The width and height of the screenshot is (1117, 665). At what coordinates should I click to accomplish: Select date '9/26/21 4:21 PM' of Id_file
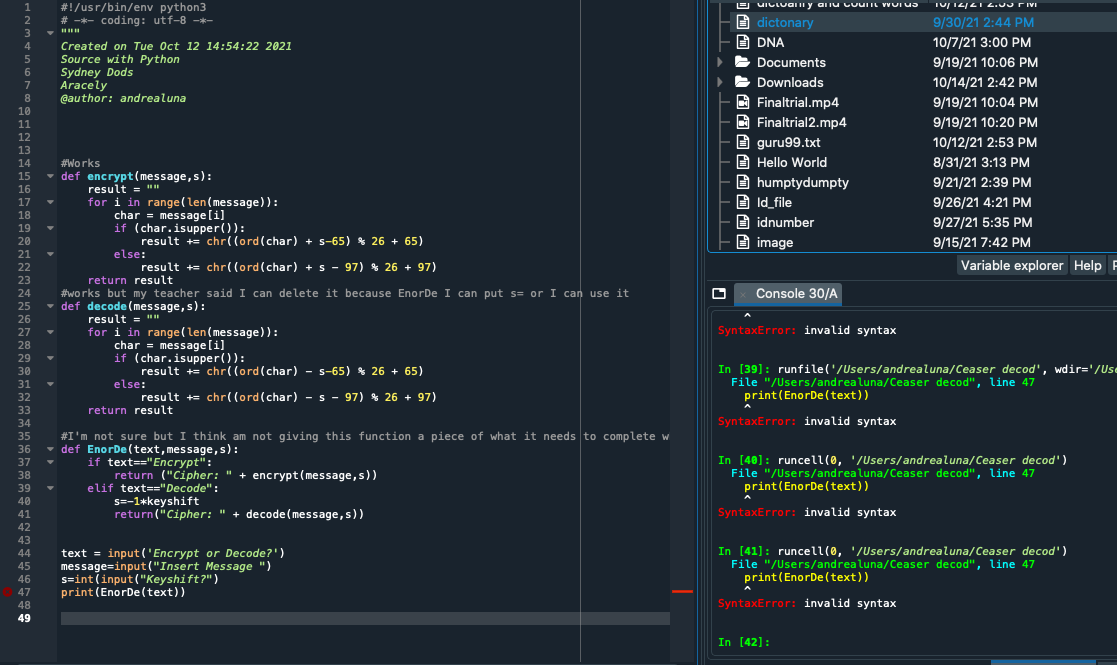point(982,201)
